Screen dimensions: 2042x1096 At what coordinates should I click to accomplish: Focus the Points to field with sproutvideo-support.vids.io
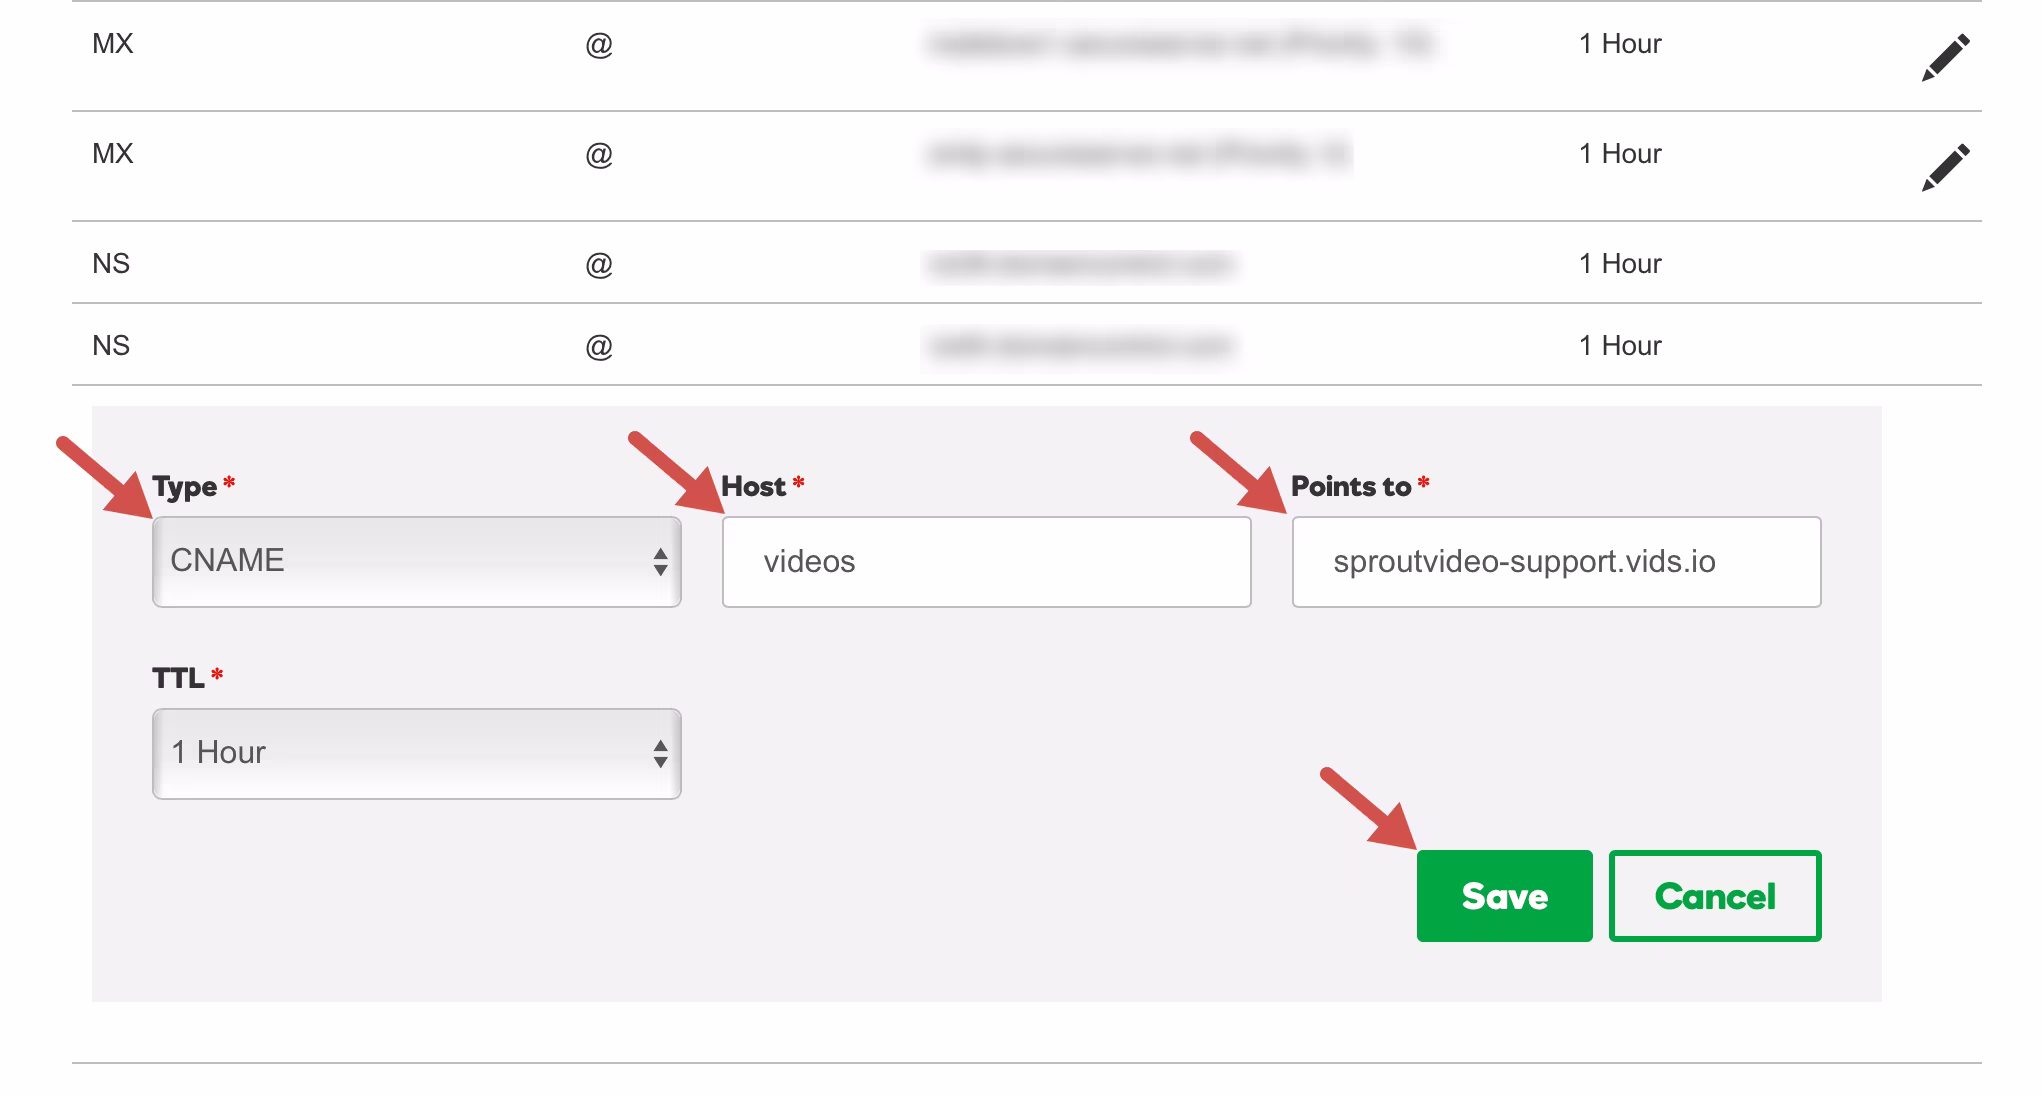(x=1557, y=561)
